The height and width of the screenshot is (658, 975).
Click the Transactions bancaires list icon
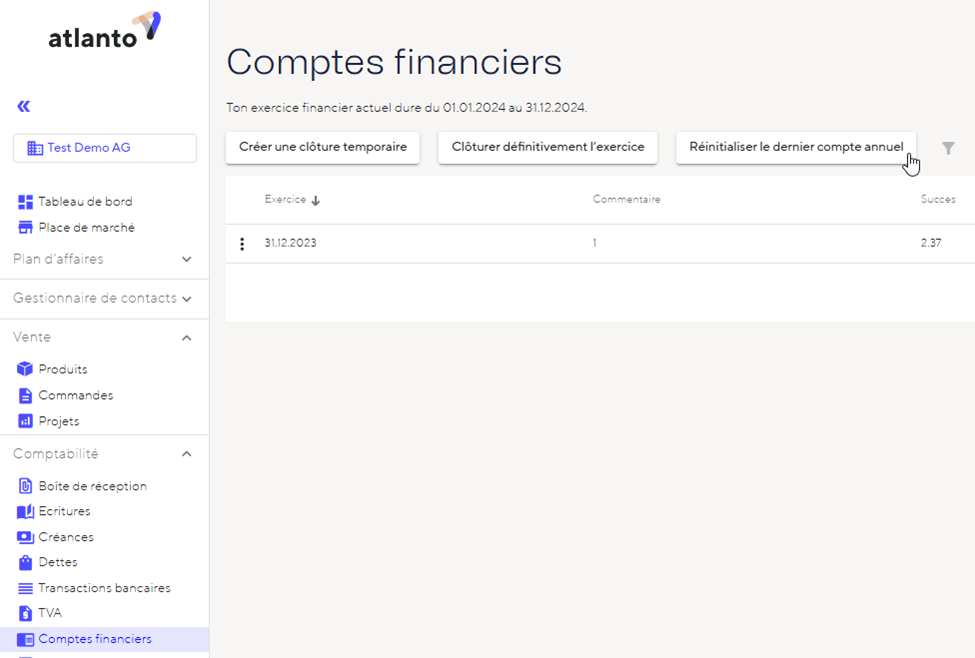(26, 588)
